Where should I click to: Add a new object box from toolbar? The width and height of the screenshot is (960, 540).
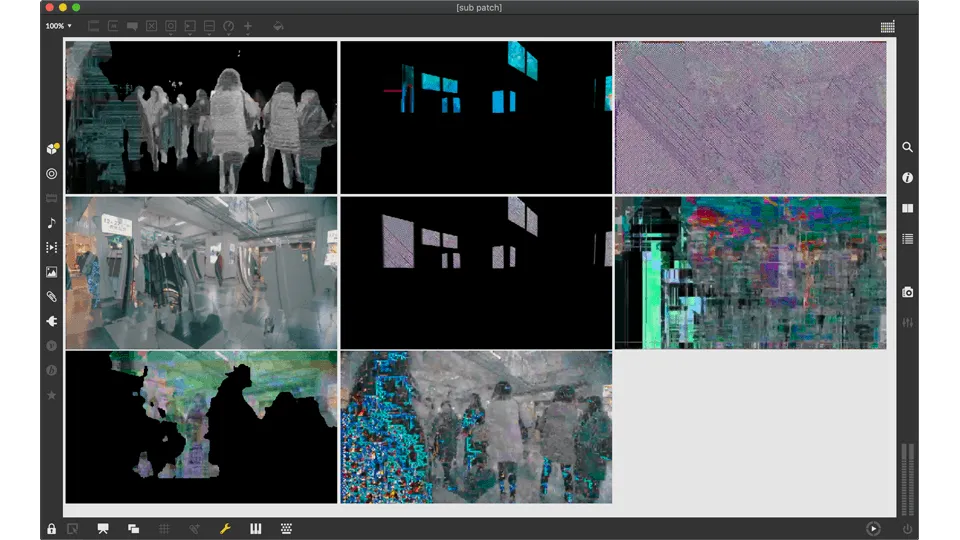pos(94,26)
